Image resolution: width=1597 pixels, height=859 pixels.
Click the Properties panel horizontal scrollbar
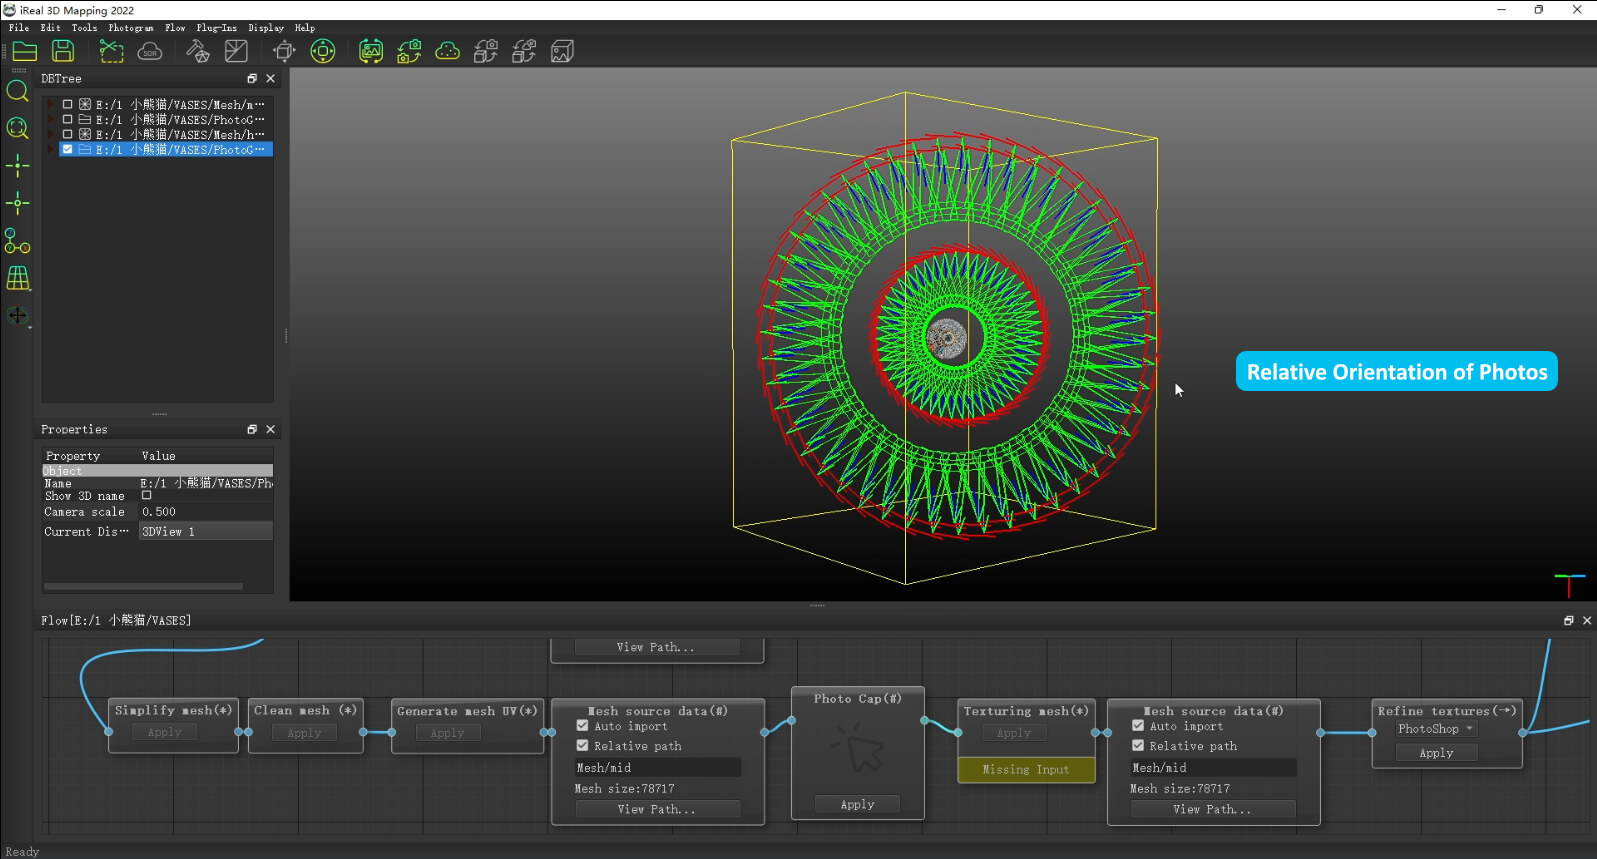[143, 586]
